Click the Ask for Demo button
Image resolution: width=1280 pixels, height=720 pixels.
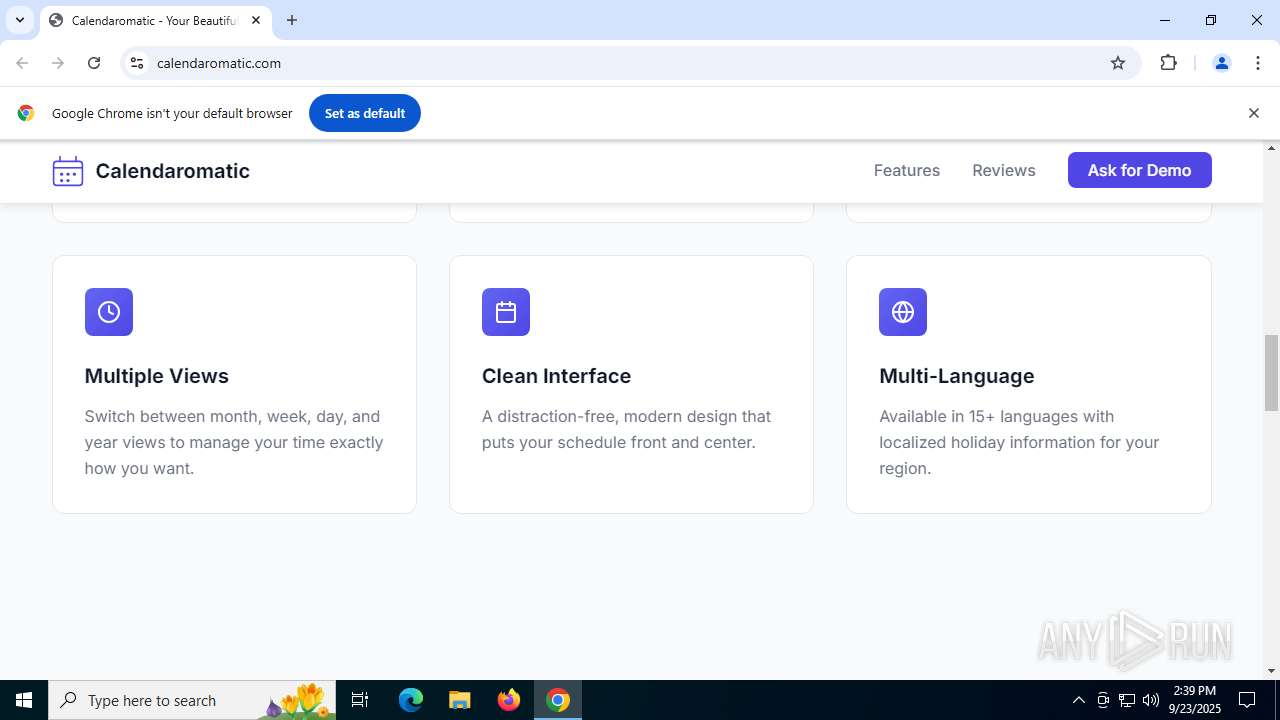1140,170
